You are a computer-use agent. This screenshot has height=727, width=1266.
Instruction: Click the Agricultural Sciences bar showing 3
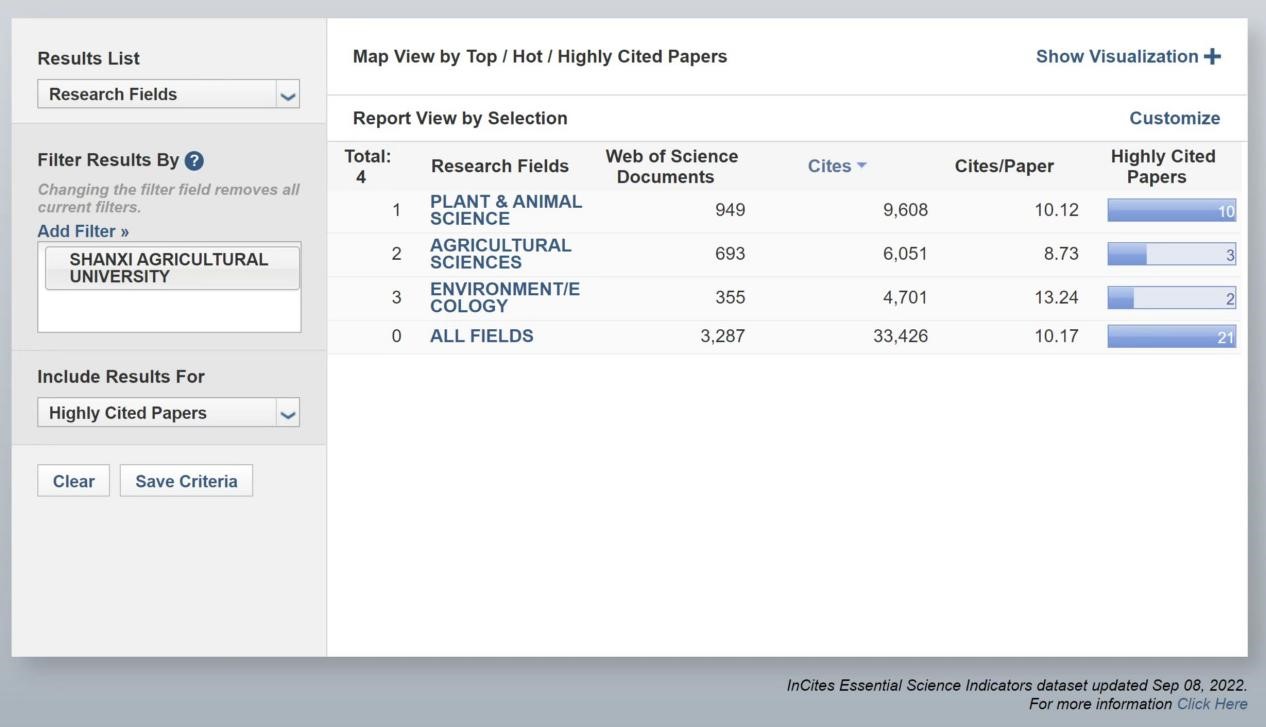pyautogui.click(x=1172, y=254)
